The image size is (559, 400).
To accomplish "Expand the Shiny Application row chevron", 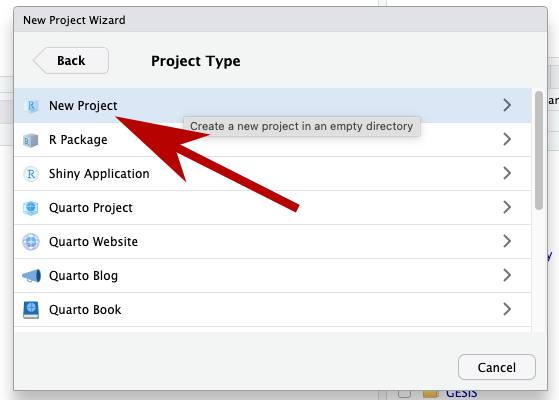I will pos(507,173).
